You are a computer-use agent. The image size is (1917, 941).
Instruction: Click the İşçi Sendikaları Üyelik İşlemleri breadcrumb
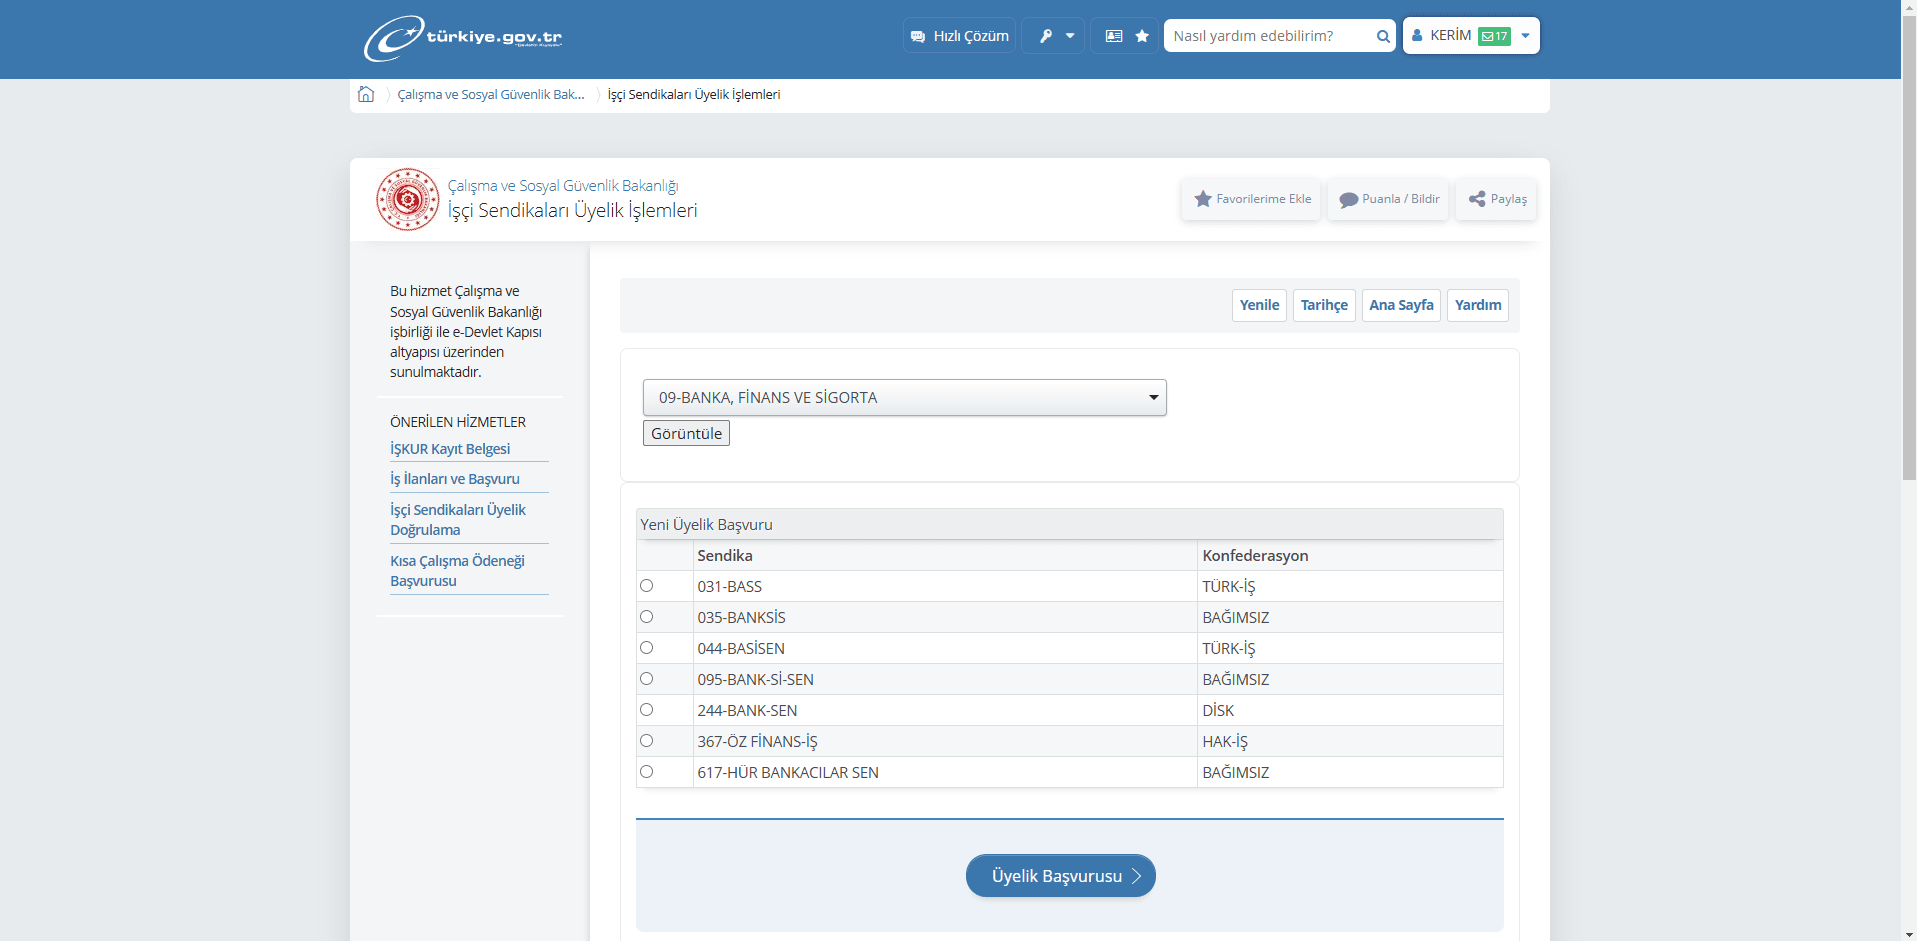tap(694, 94)
